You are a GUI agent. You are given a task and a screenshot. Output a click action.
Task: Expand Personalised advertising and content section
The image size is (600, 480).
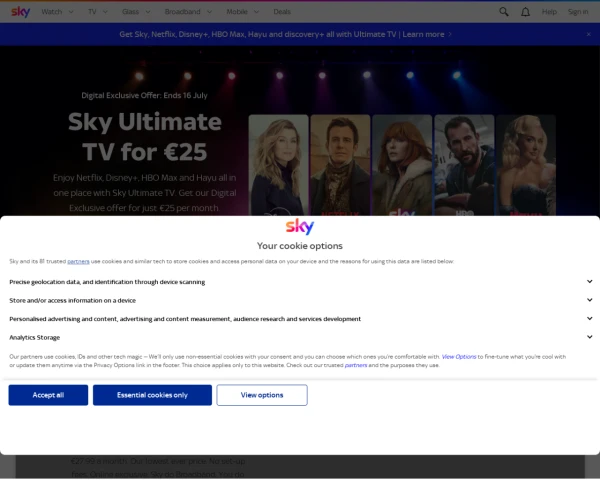coord(300,319)
